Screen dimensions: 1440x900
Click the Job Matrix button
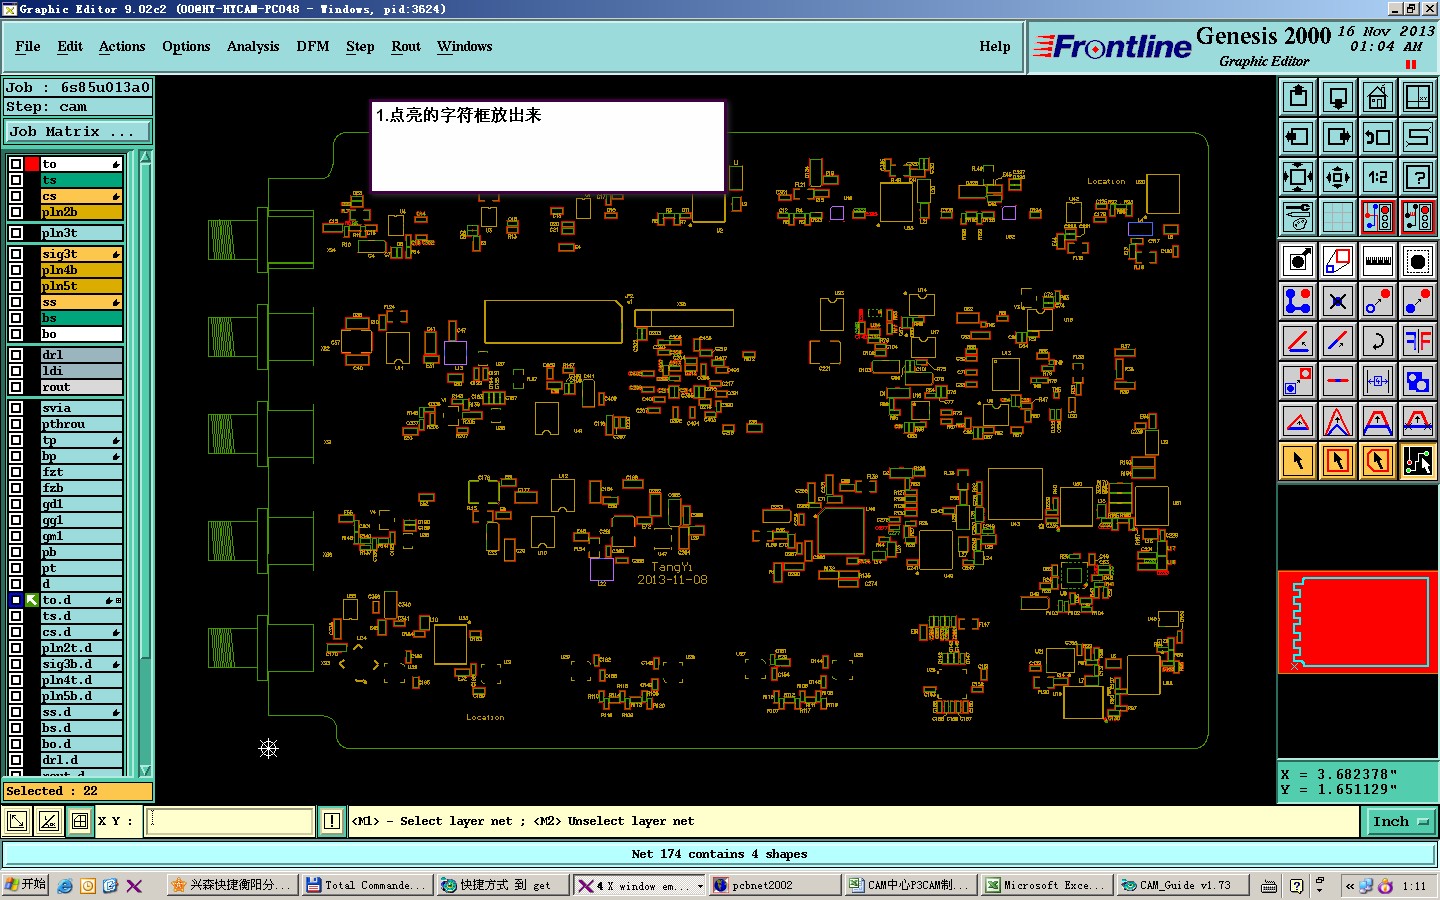tap(78, 132)
